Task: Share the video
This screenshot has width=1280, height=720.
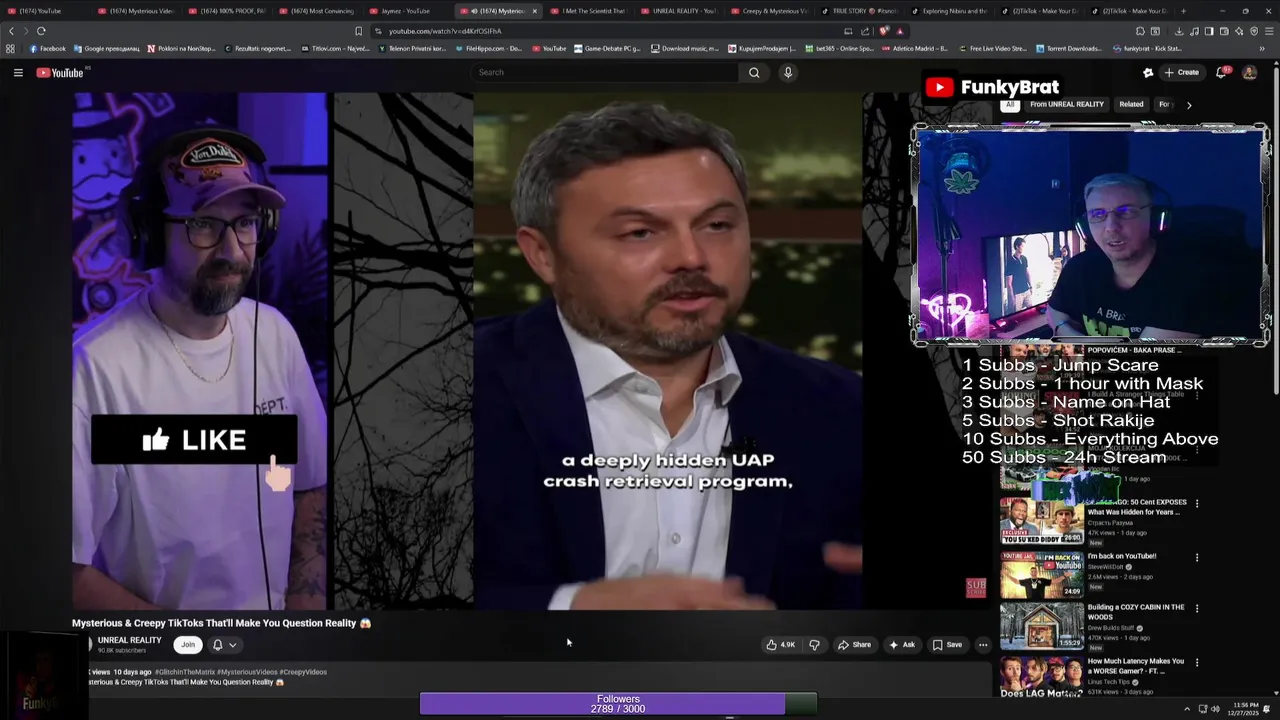Action: coord(854,645)
